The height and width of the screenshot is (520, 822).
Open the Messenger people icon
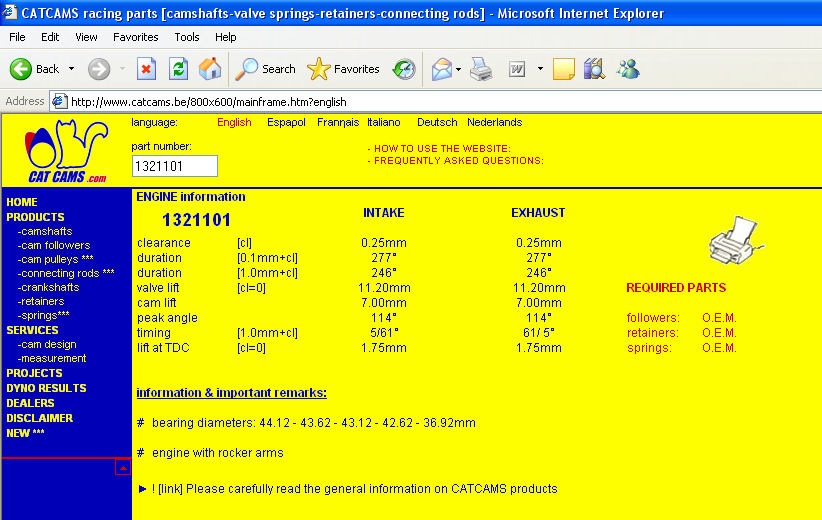[628, 69]
